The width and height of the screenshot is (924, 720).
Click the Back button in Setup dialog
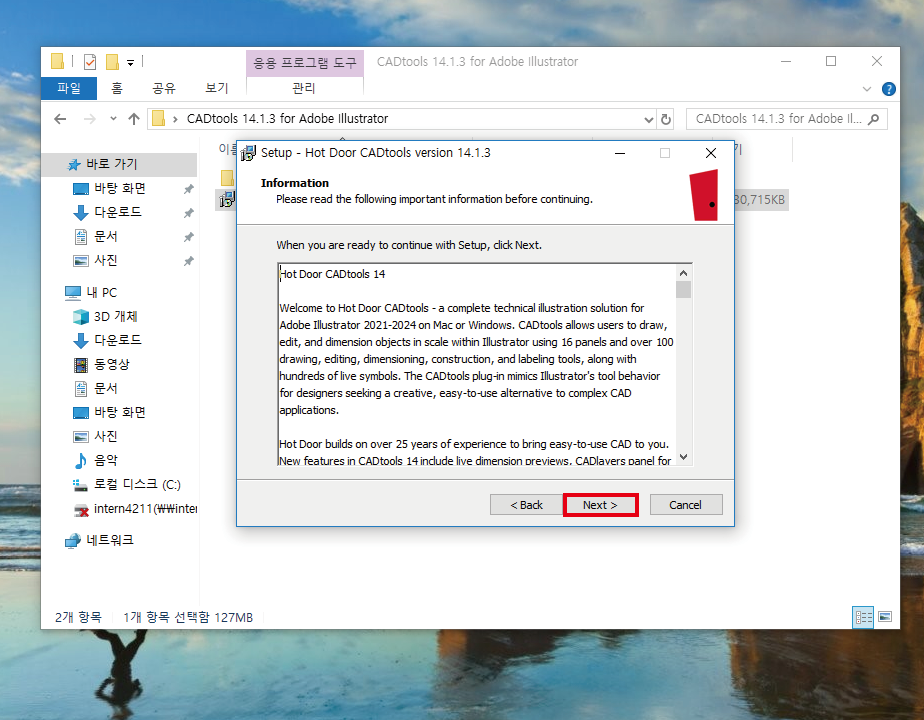[x=526, y=505]
